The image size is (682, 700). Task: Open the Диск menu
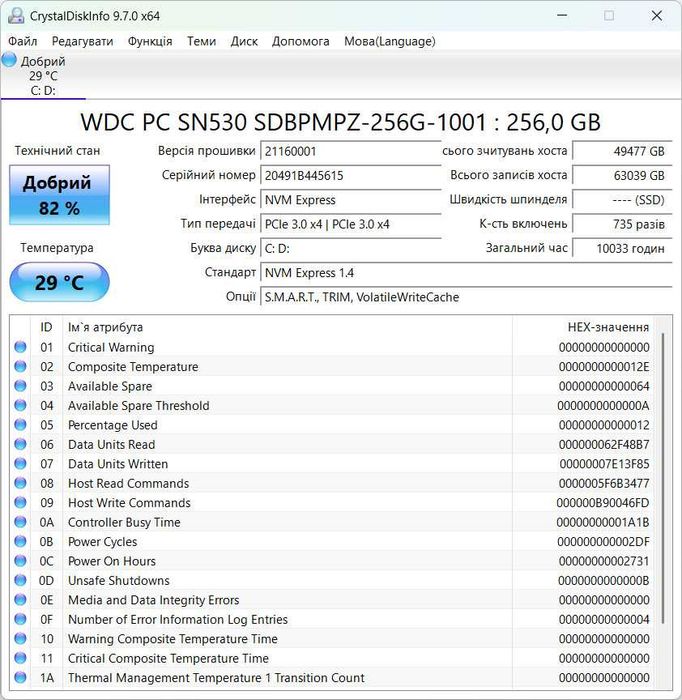pyautogui.click(x=244, y=42)
